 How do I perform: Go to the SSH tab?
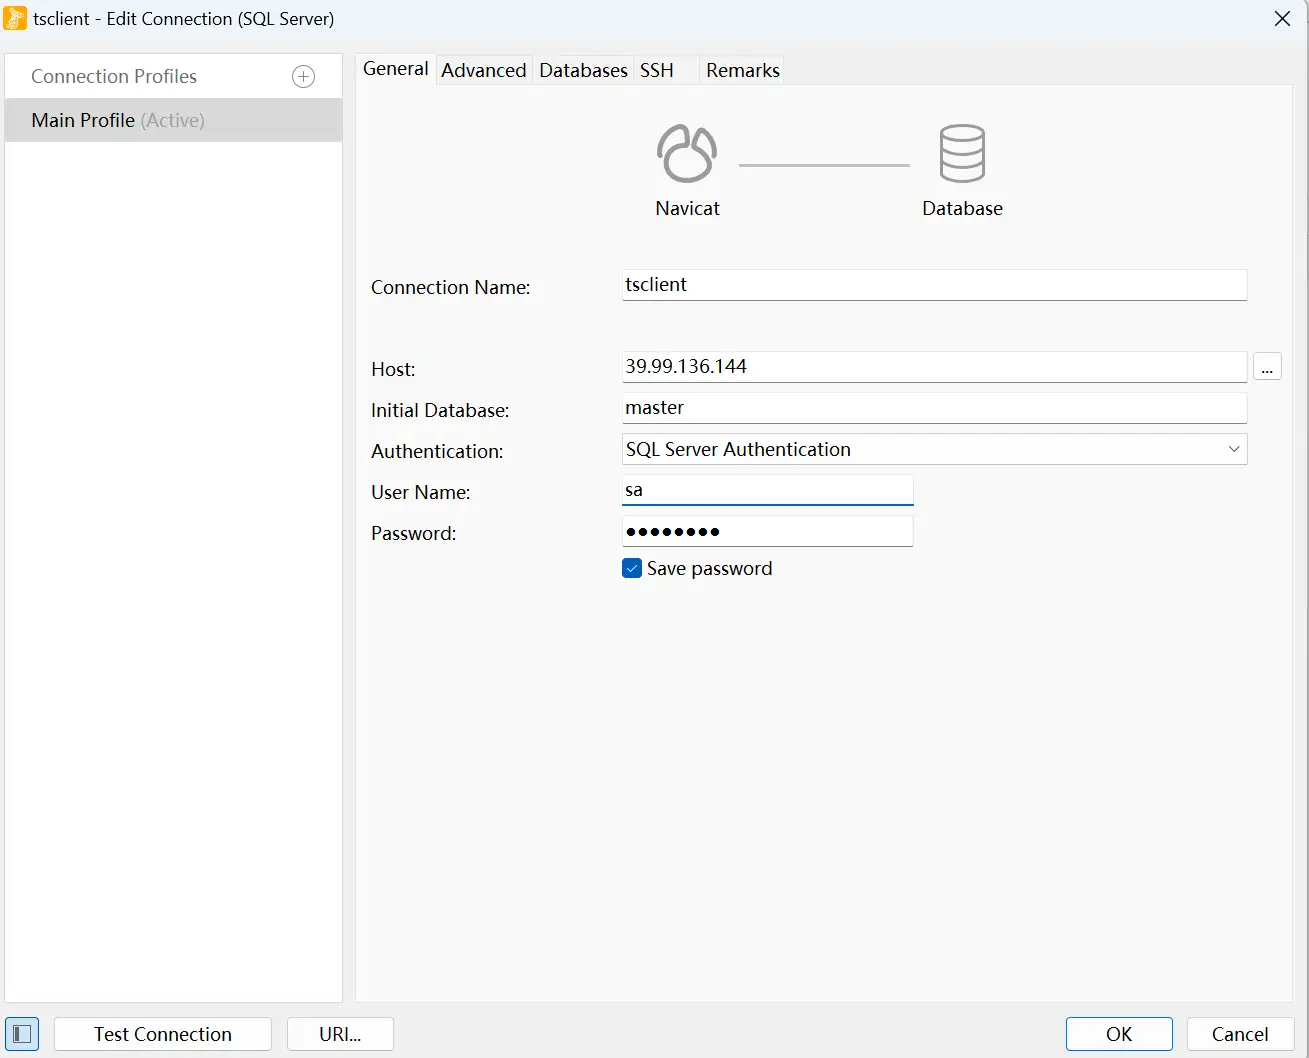657,70
